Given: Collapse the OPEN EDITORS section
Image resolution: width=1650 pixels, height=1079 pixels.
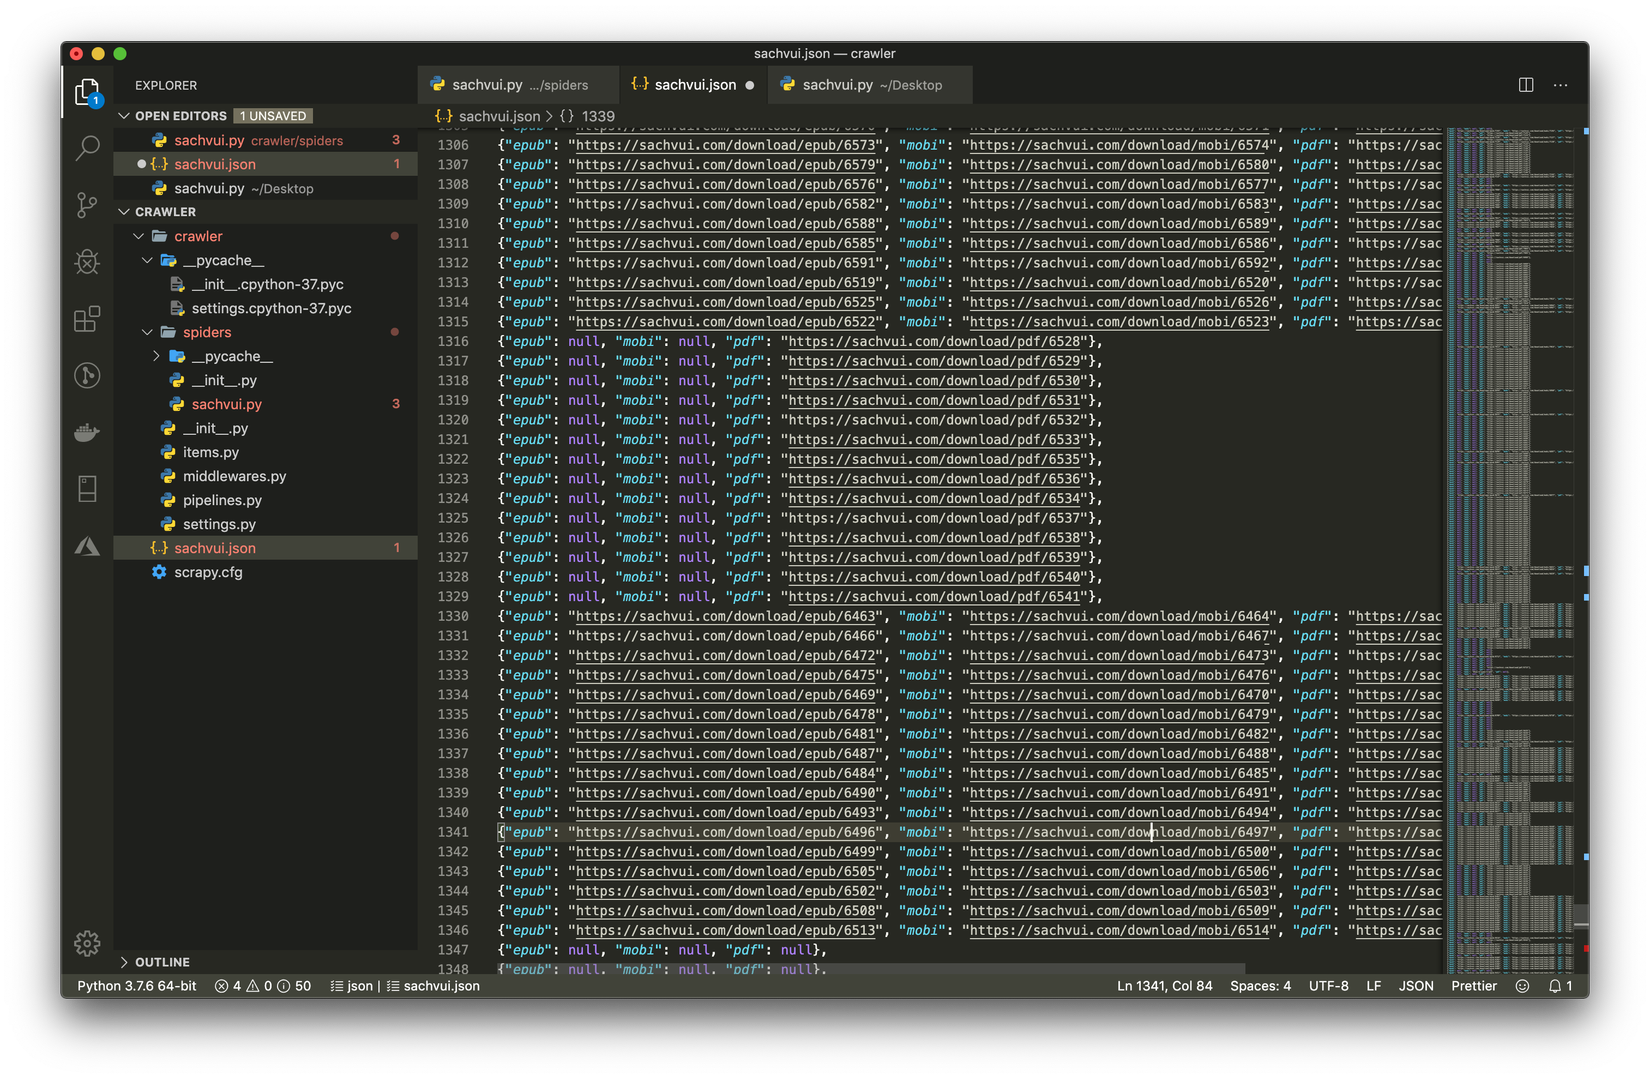Looking at the screenshot, I should (x=125, y=116).
